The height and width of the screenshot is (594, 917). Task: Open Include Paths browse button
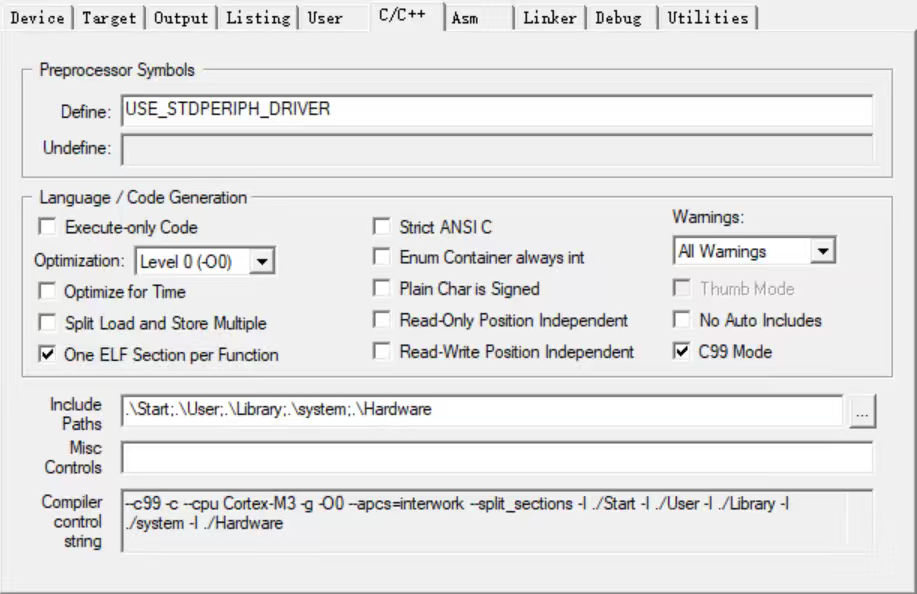[x=862, y=411]
